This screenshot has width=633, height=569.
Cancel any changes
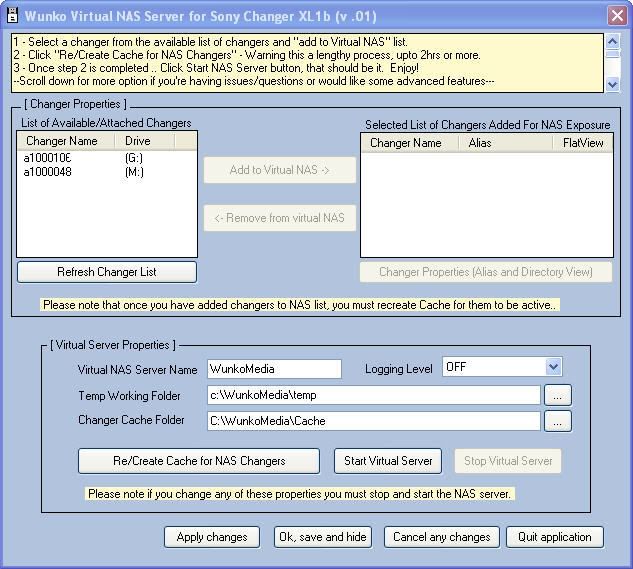pos(442,537)
